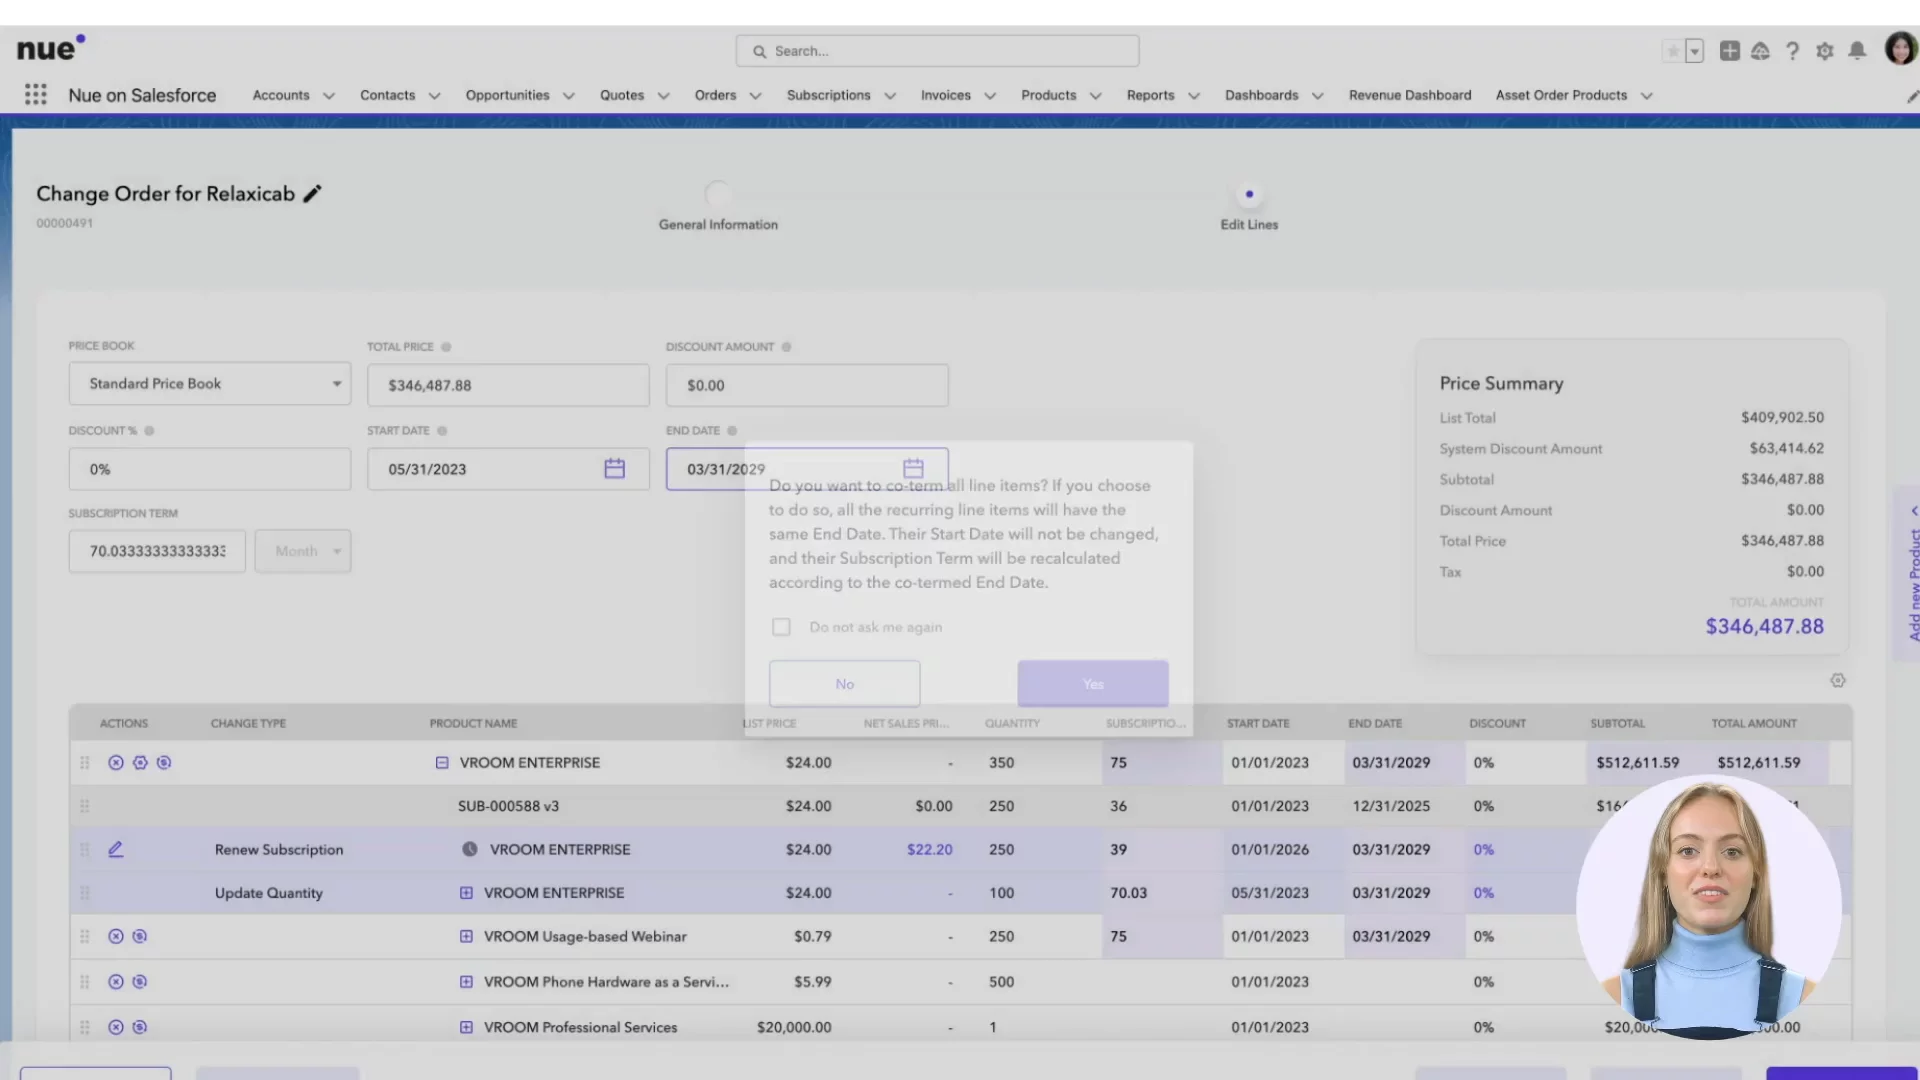Click the End Date calendar icon
Screen dimensions: 1920x1080
click(913, 469)
